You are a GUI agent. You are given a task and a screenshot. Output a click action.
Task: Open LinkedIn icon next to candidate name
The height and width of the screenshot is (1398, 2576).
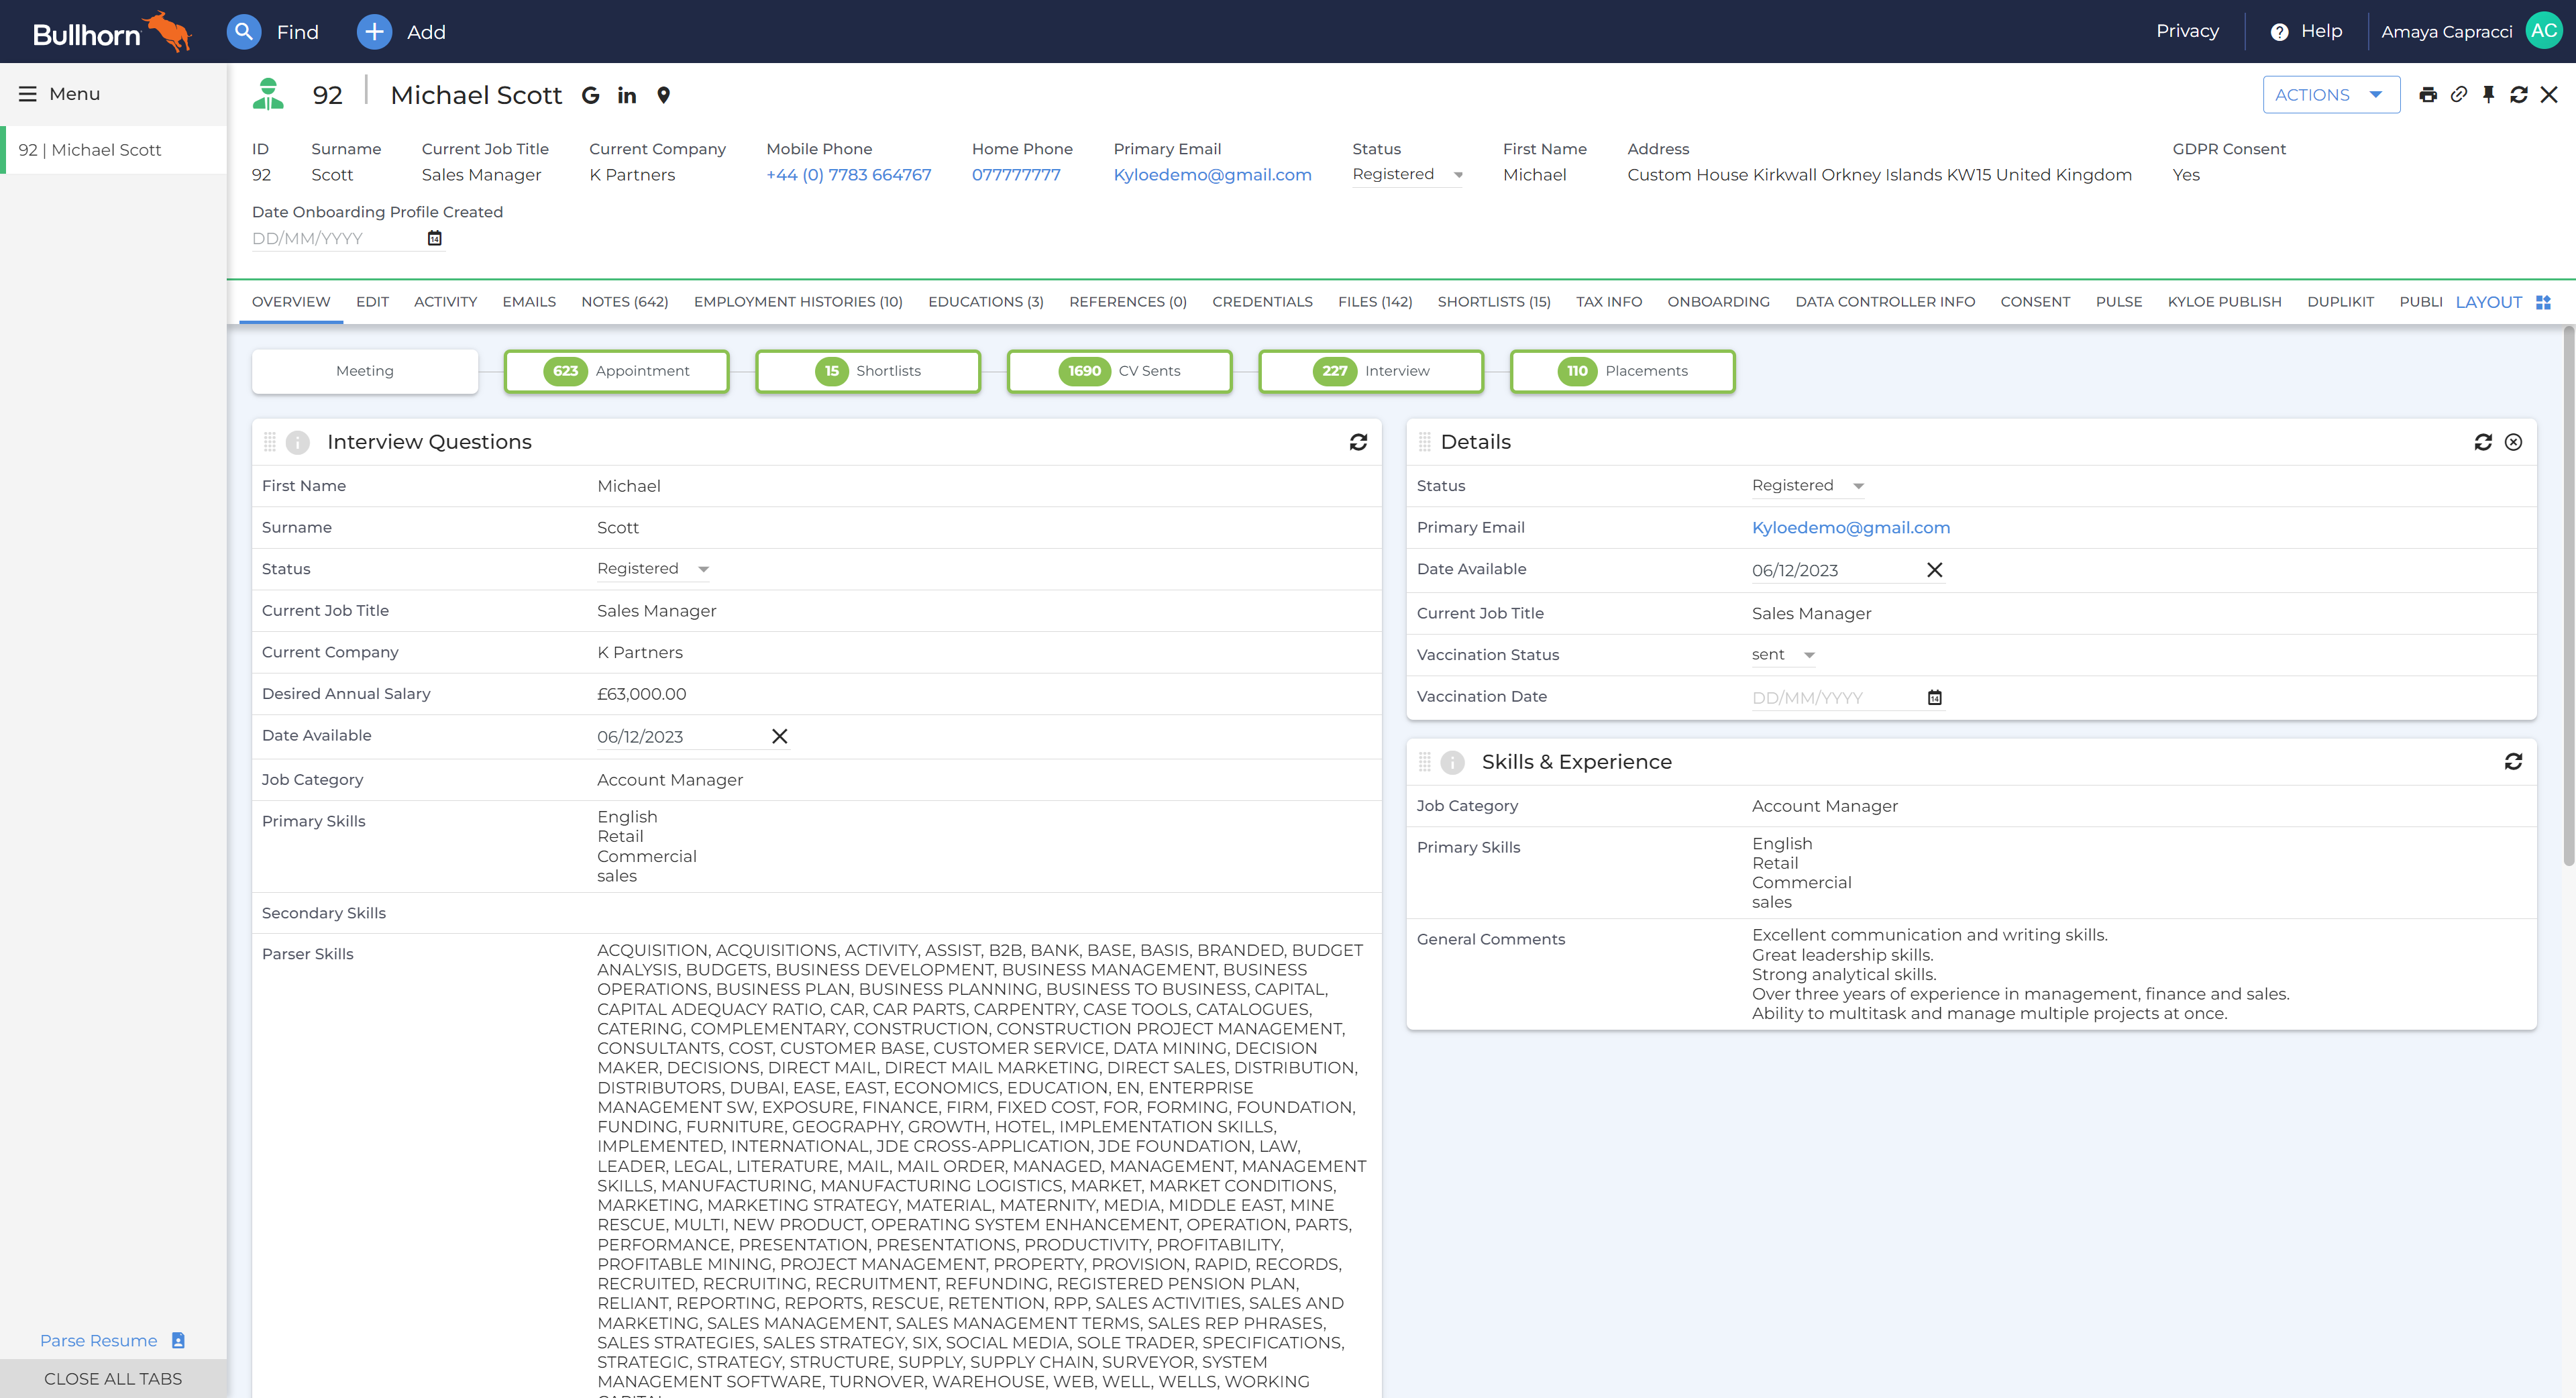point(627,95)
